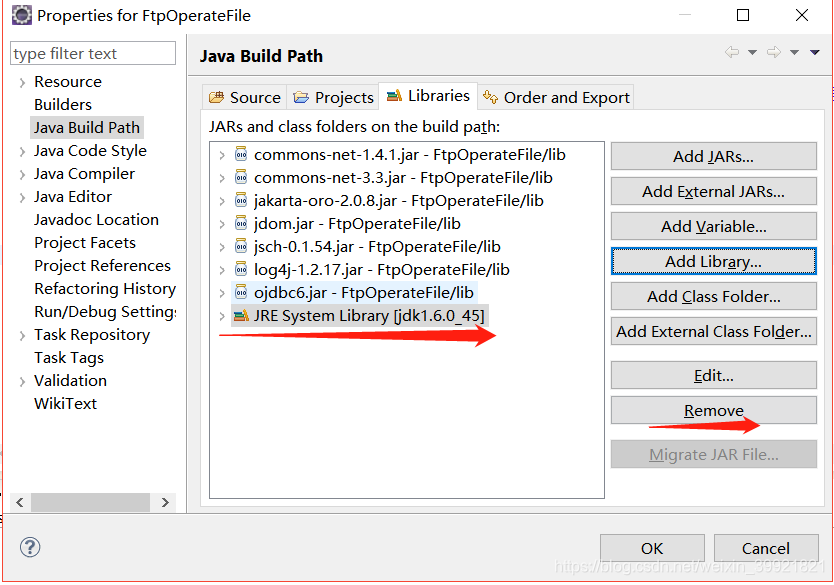Select Project References in the tree

tap(103, 265)
